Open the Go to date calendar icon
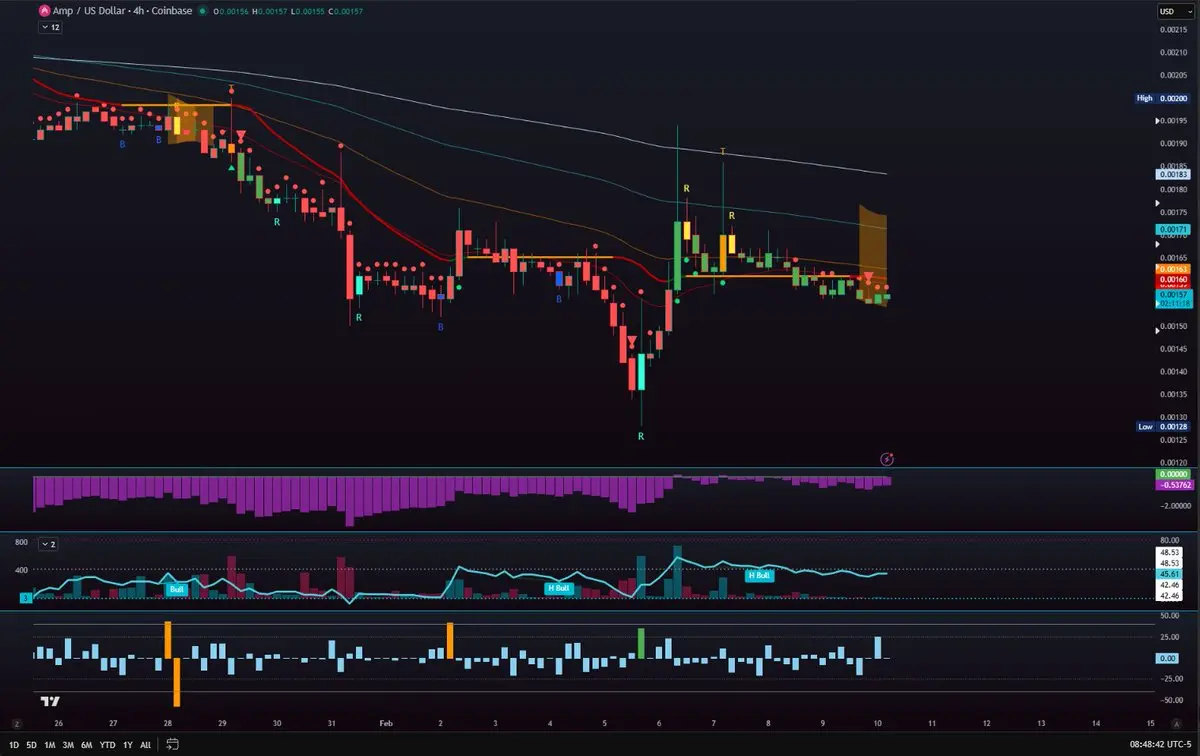The image size is (1200, 756). pos(173,744)
